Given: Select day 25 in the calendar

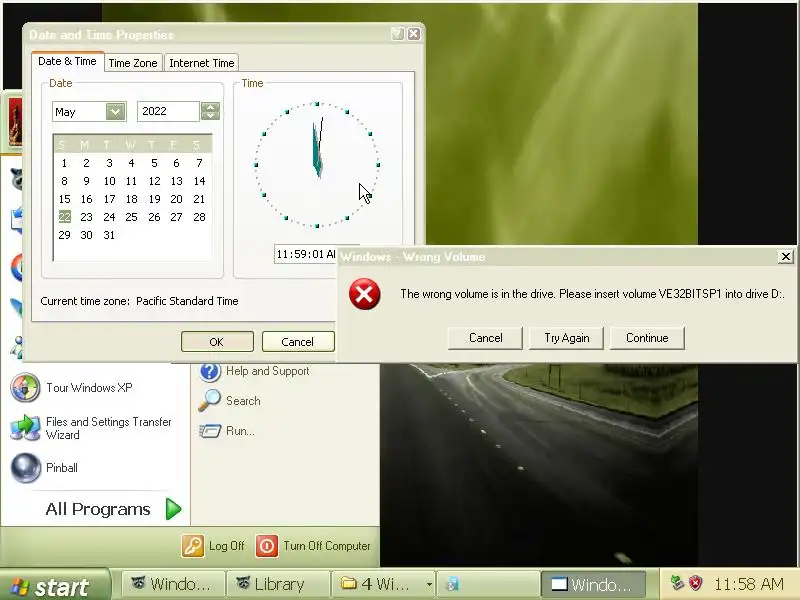Looking at the screenshot, I should (x=132, y=217).
